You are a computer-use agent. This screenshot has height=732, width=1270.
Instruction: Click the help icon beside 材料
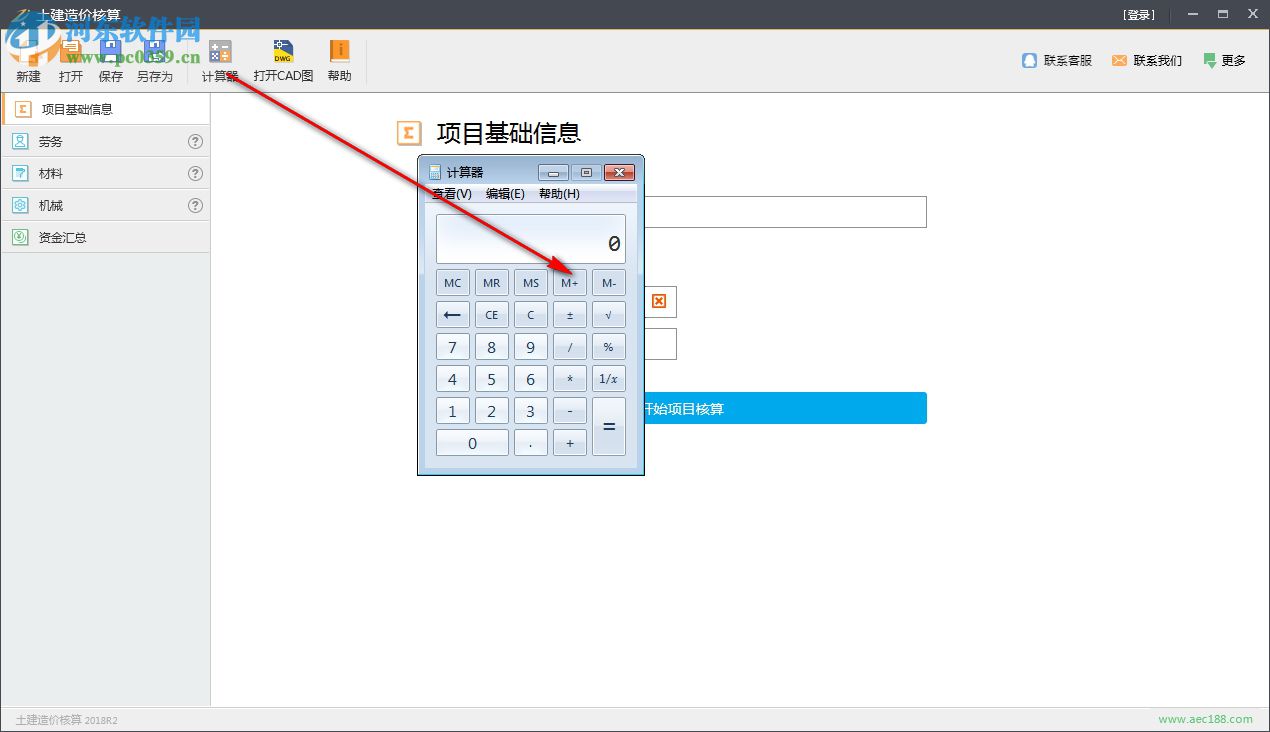click(195, 174)
